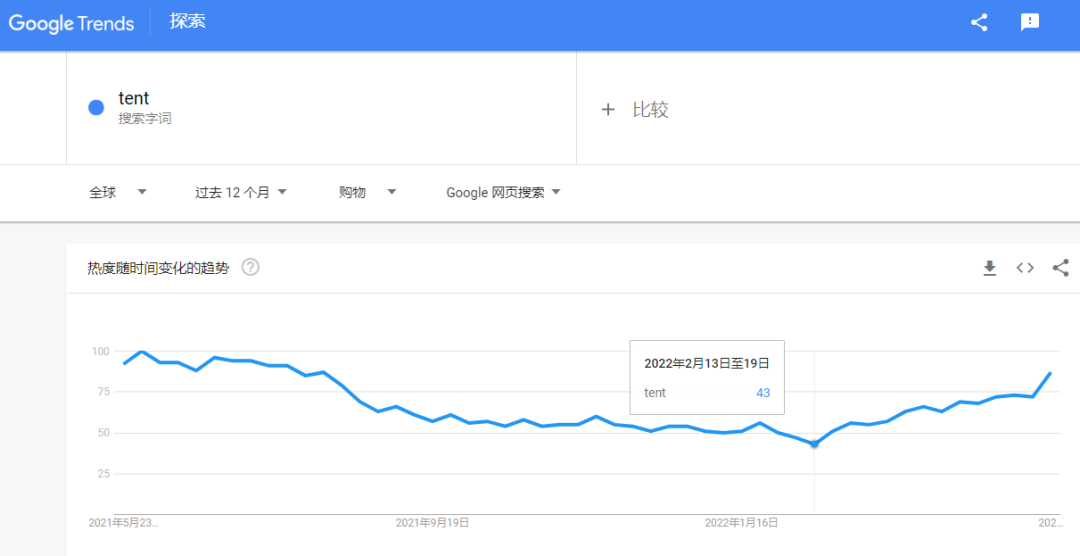Click the tent search term box
This screenshot has height=556, width=1080.
pos(320,108)
